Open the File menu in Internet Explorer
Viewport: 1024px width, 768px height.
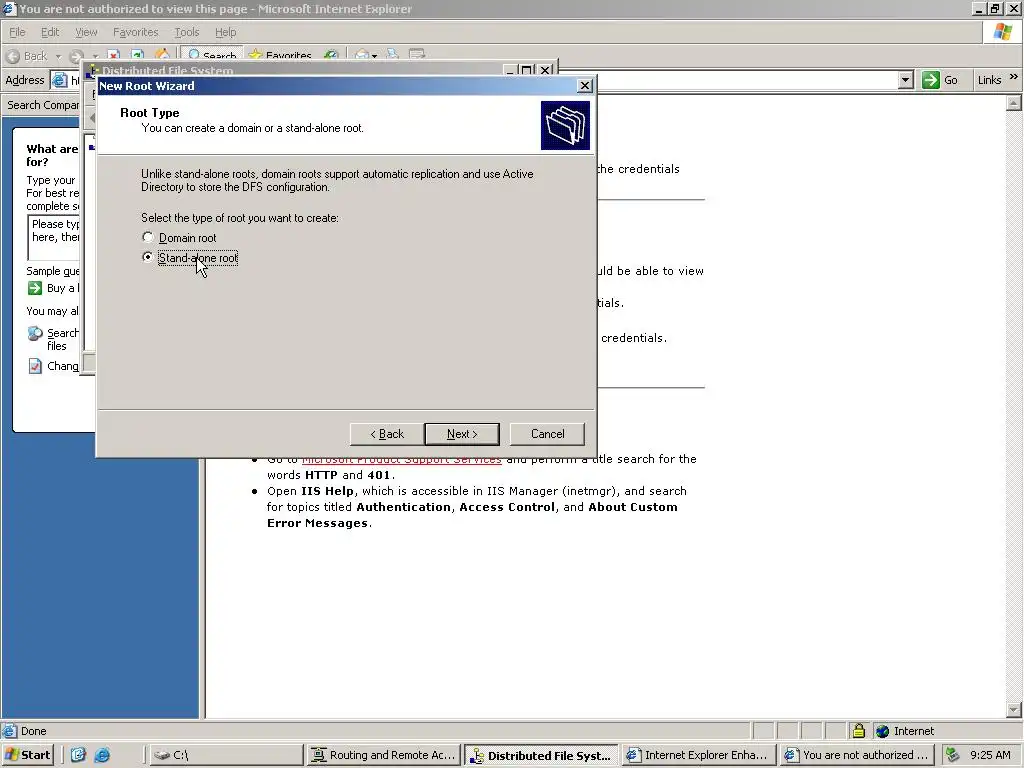[17, 32]
